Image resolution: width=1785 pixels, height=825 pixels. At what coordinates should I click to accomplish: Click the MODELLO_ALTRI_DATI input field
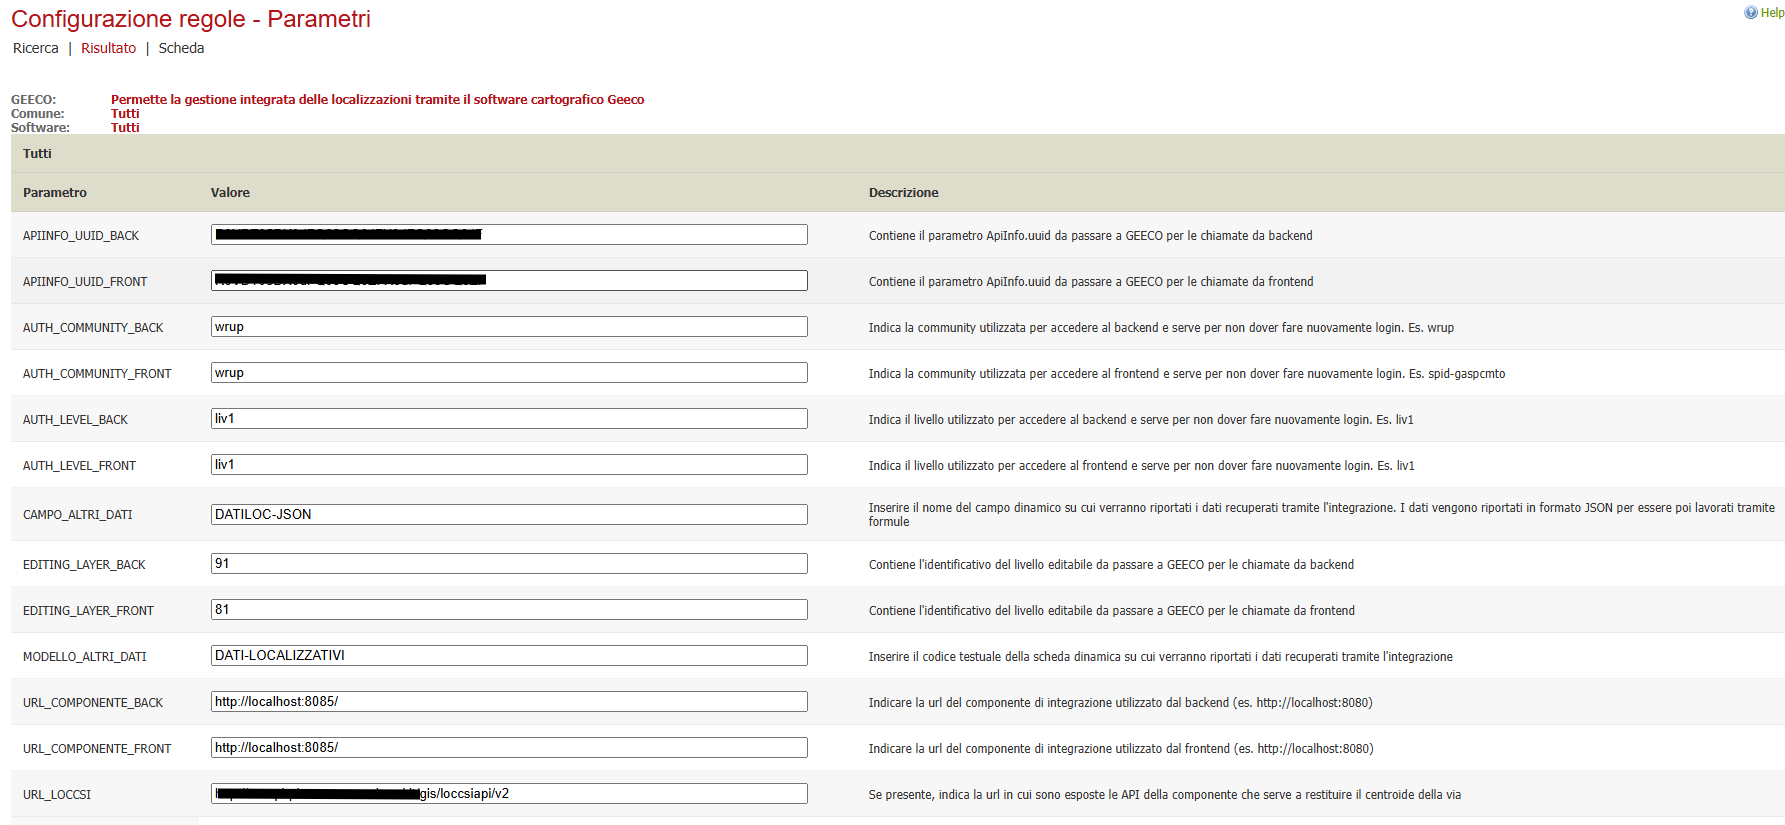click(x=509, y=656)
